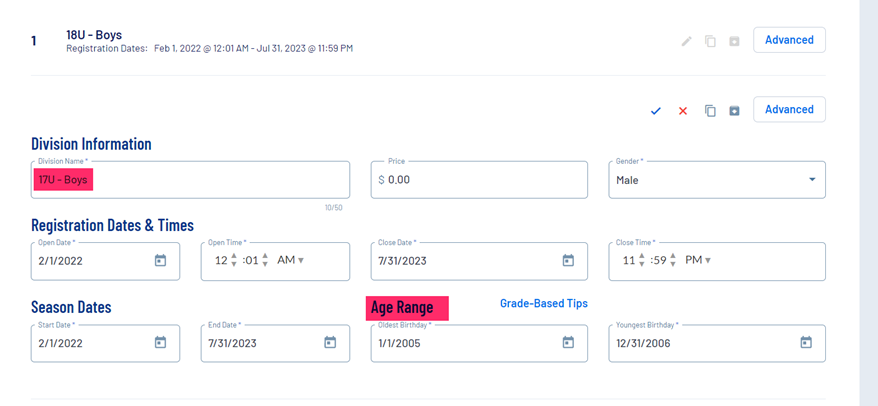Open the calendar picker for Open Date
Screen dimensions: 878x406
coord(160,261)
